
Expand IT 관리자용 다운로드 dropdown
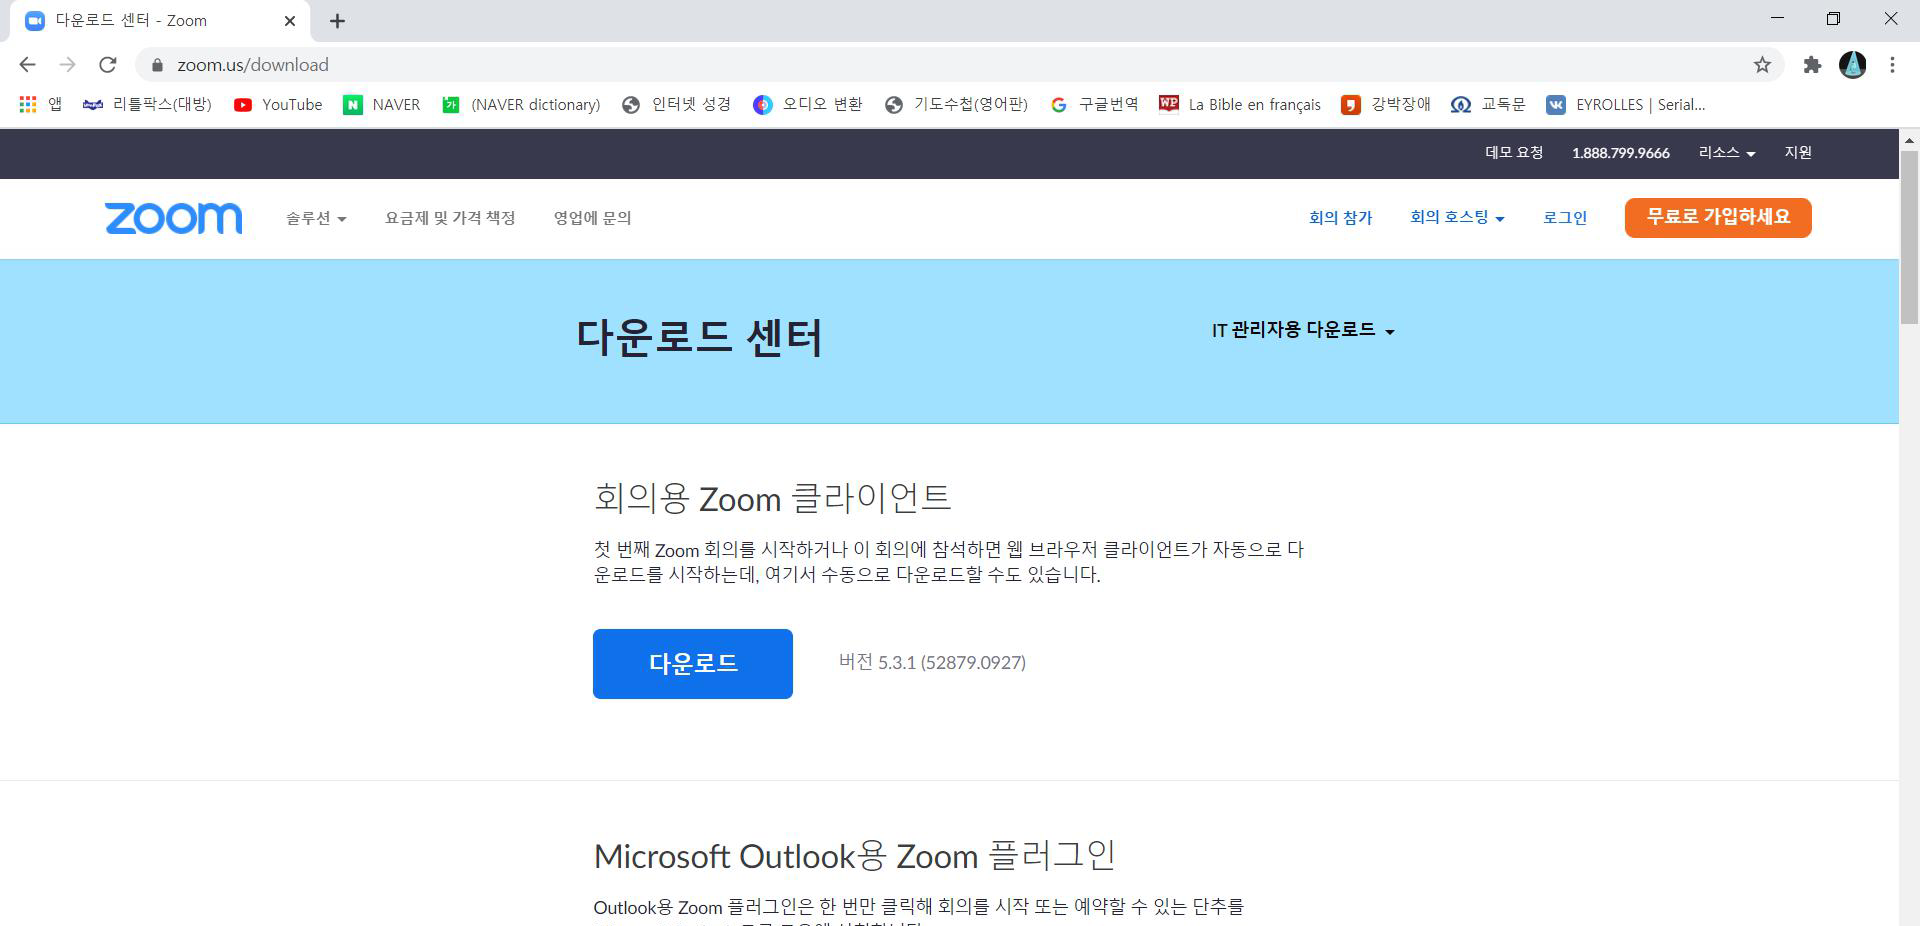[1303, 330]
